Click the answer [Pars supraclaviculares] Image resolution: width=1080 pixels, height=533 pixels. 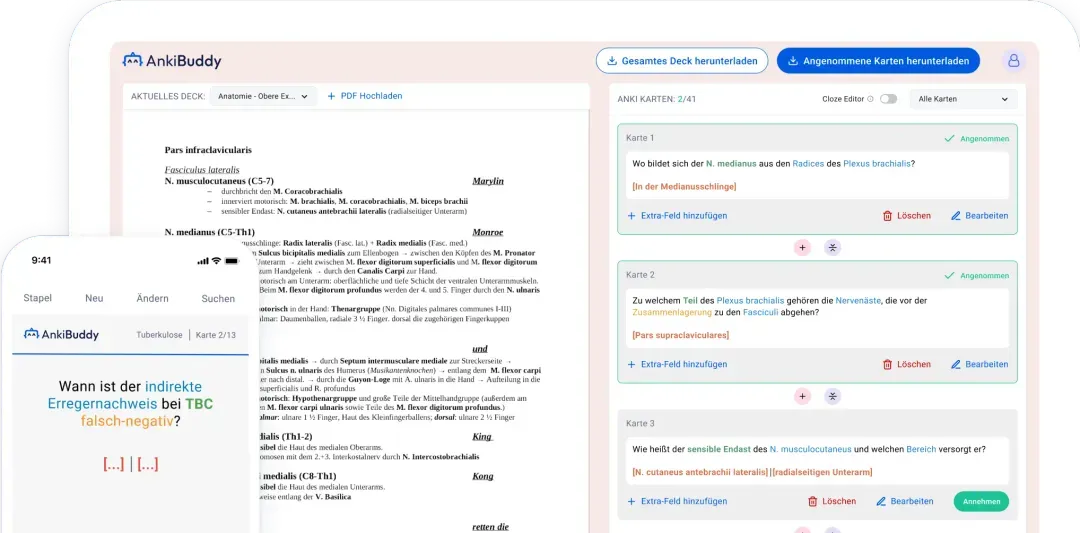(x=680, y=335)
